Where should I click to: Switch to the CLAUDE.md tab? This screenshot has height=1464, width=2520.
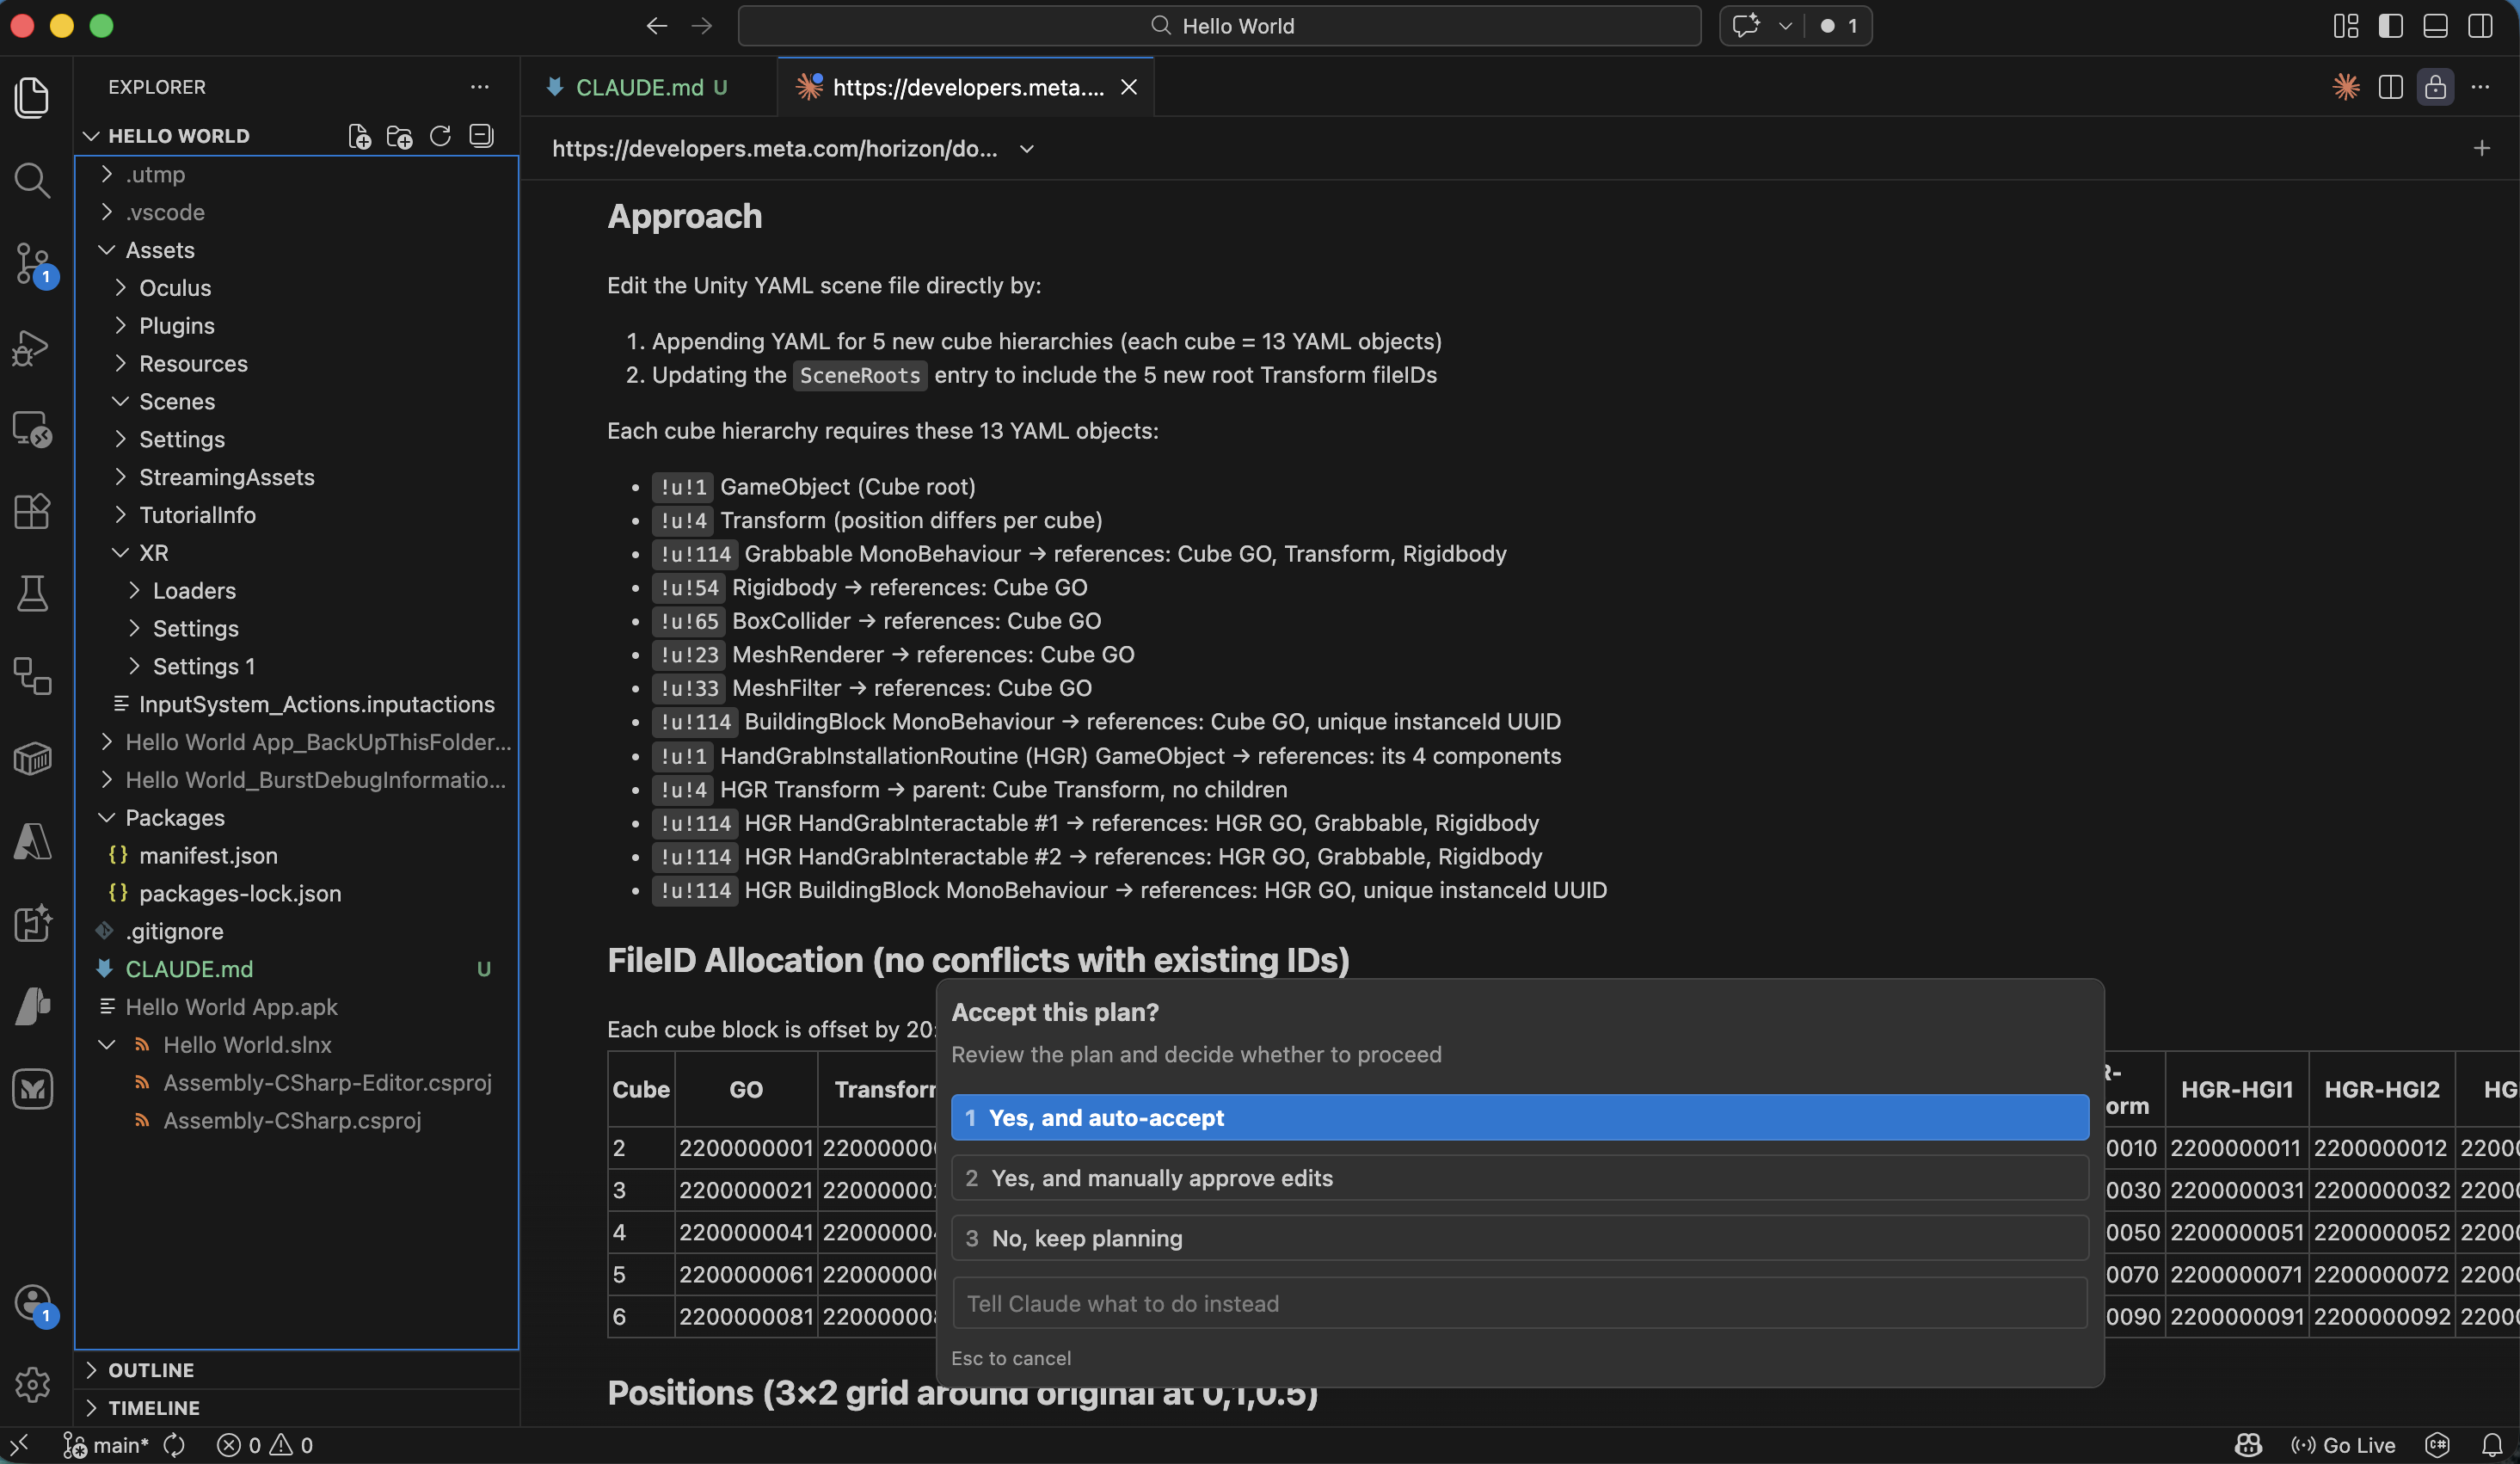640,87
